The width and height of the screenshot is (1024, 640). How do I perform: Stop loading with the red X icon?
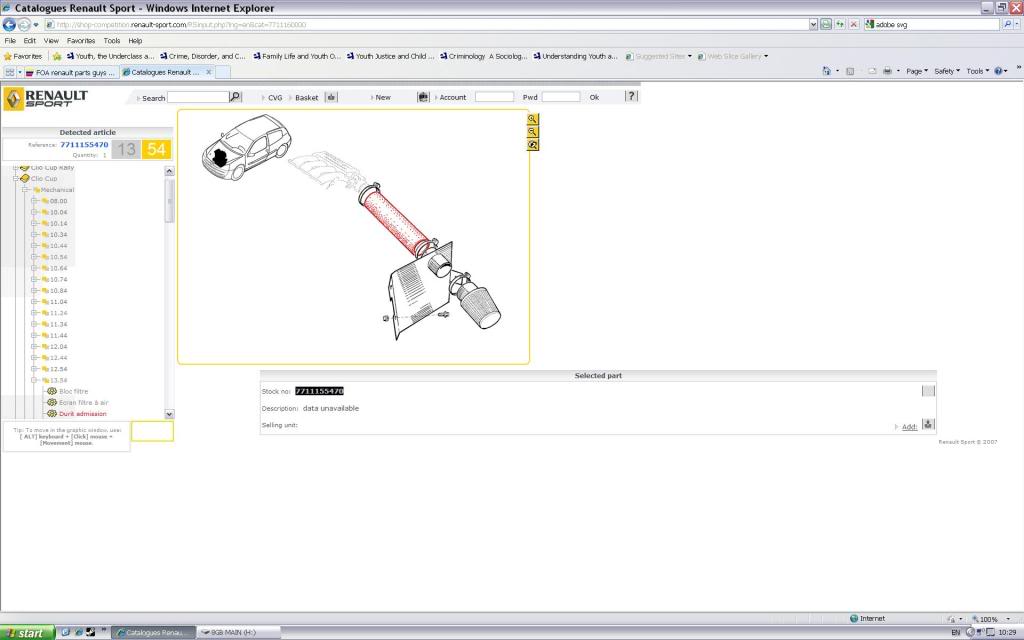tap(854, 24)
